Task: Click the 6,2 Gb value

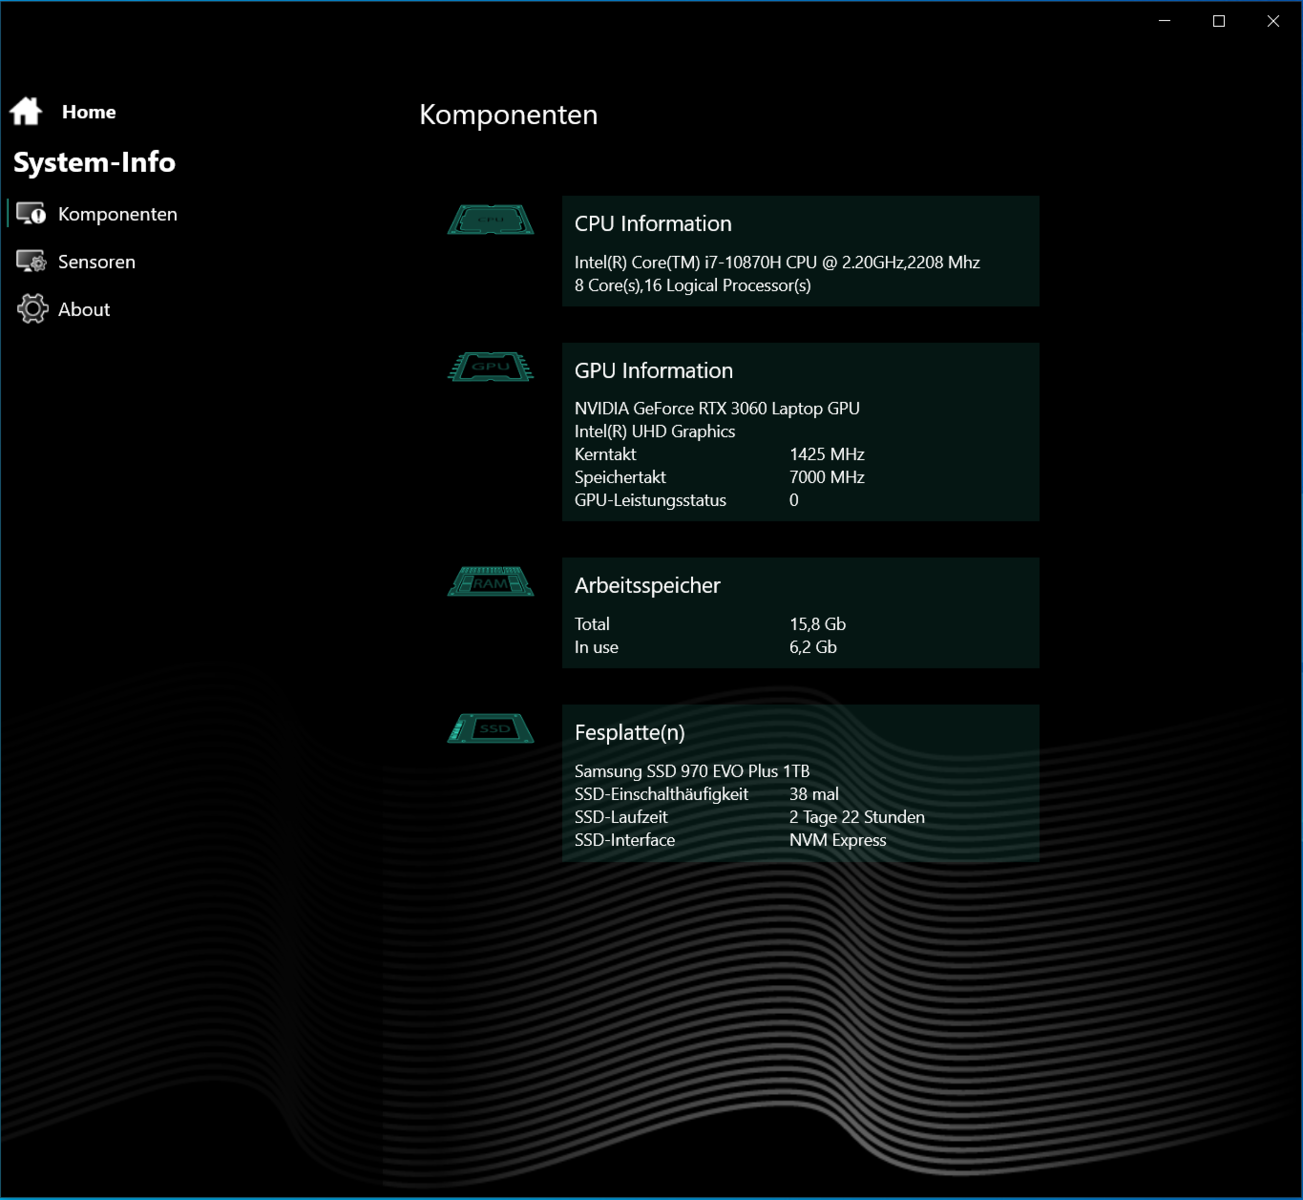Action: (x=813, y=647)
